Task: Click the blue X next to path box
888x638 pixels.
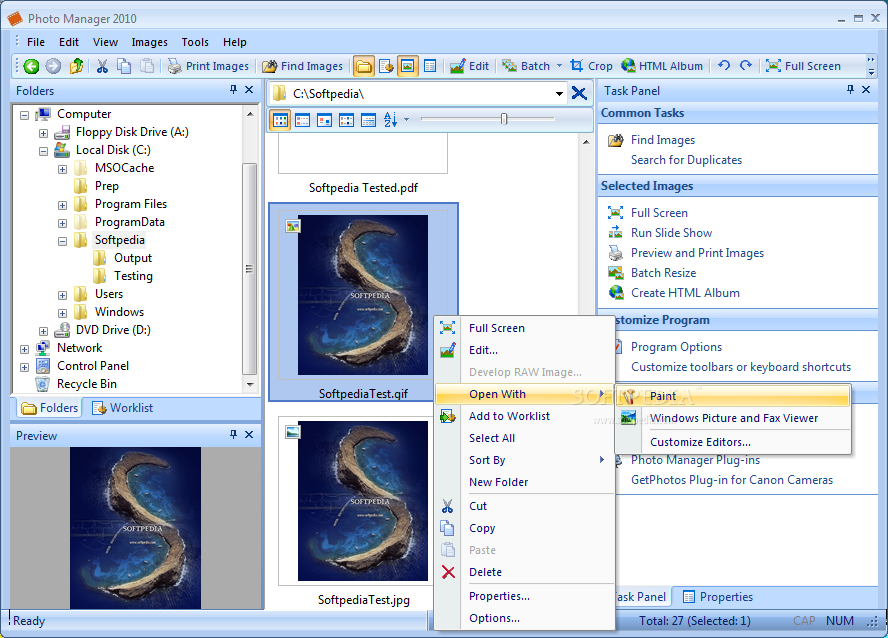Action: click(x=579, y=93)
